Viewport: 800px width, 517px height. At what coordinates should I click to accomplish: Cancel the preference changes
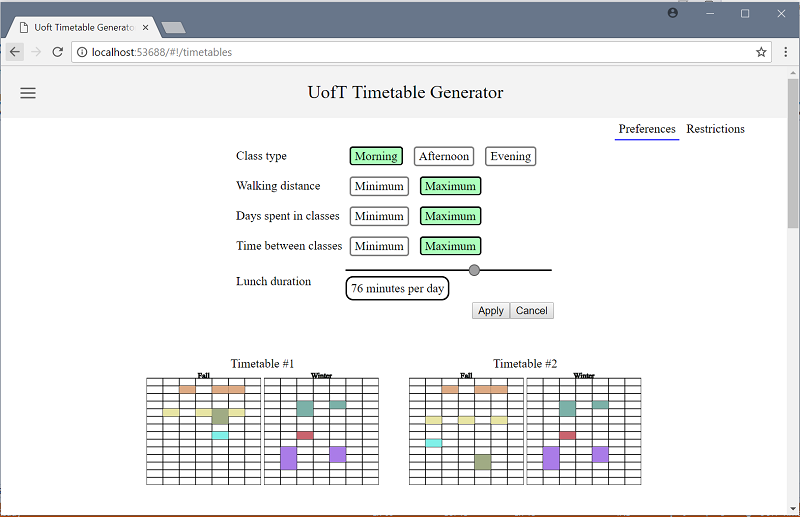532,310
